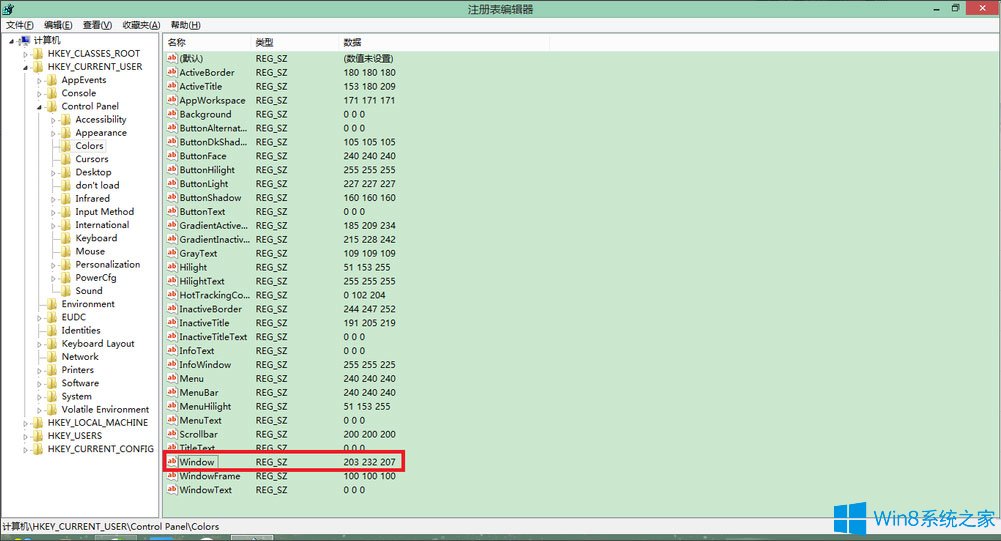Click the Console folder icon

pos(52,93)
